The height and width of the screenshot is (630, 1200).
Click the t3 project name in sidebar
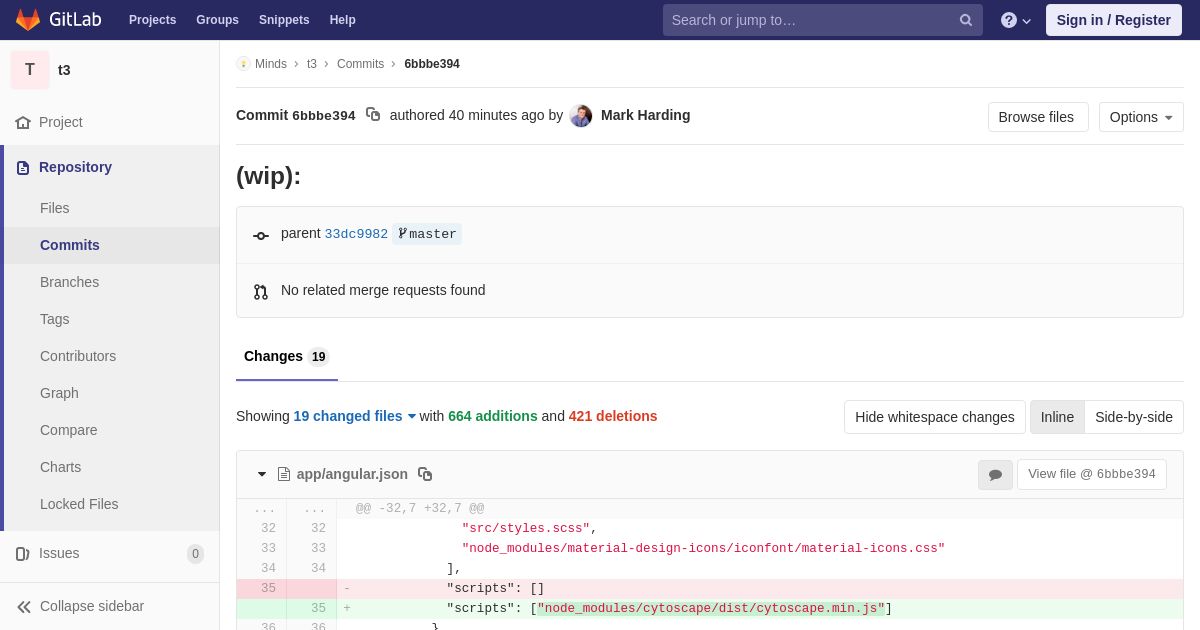click(x=64, y=70)
